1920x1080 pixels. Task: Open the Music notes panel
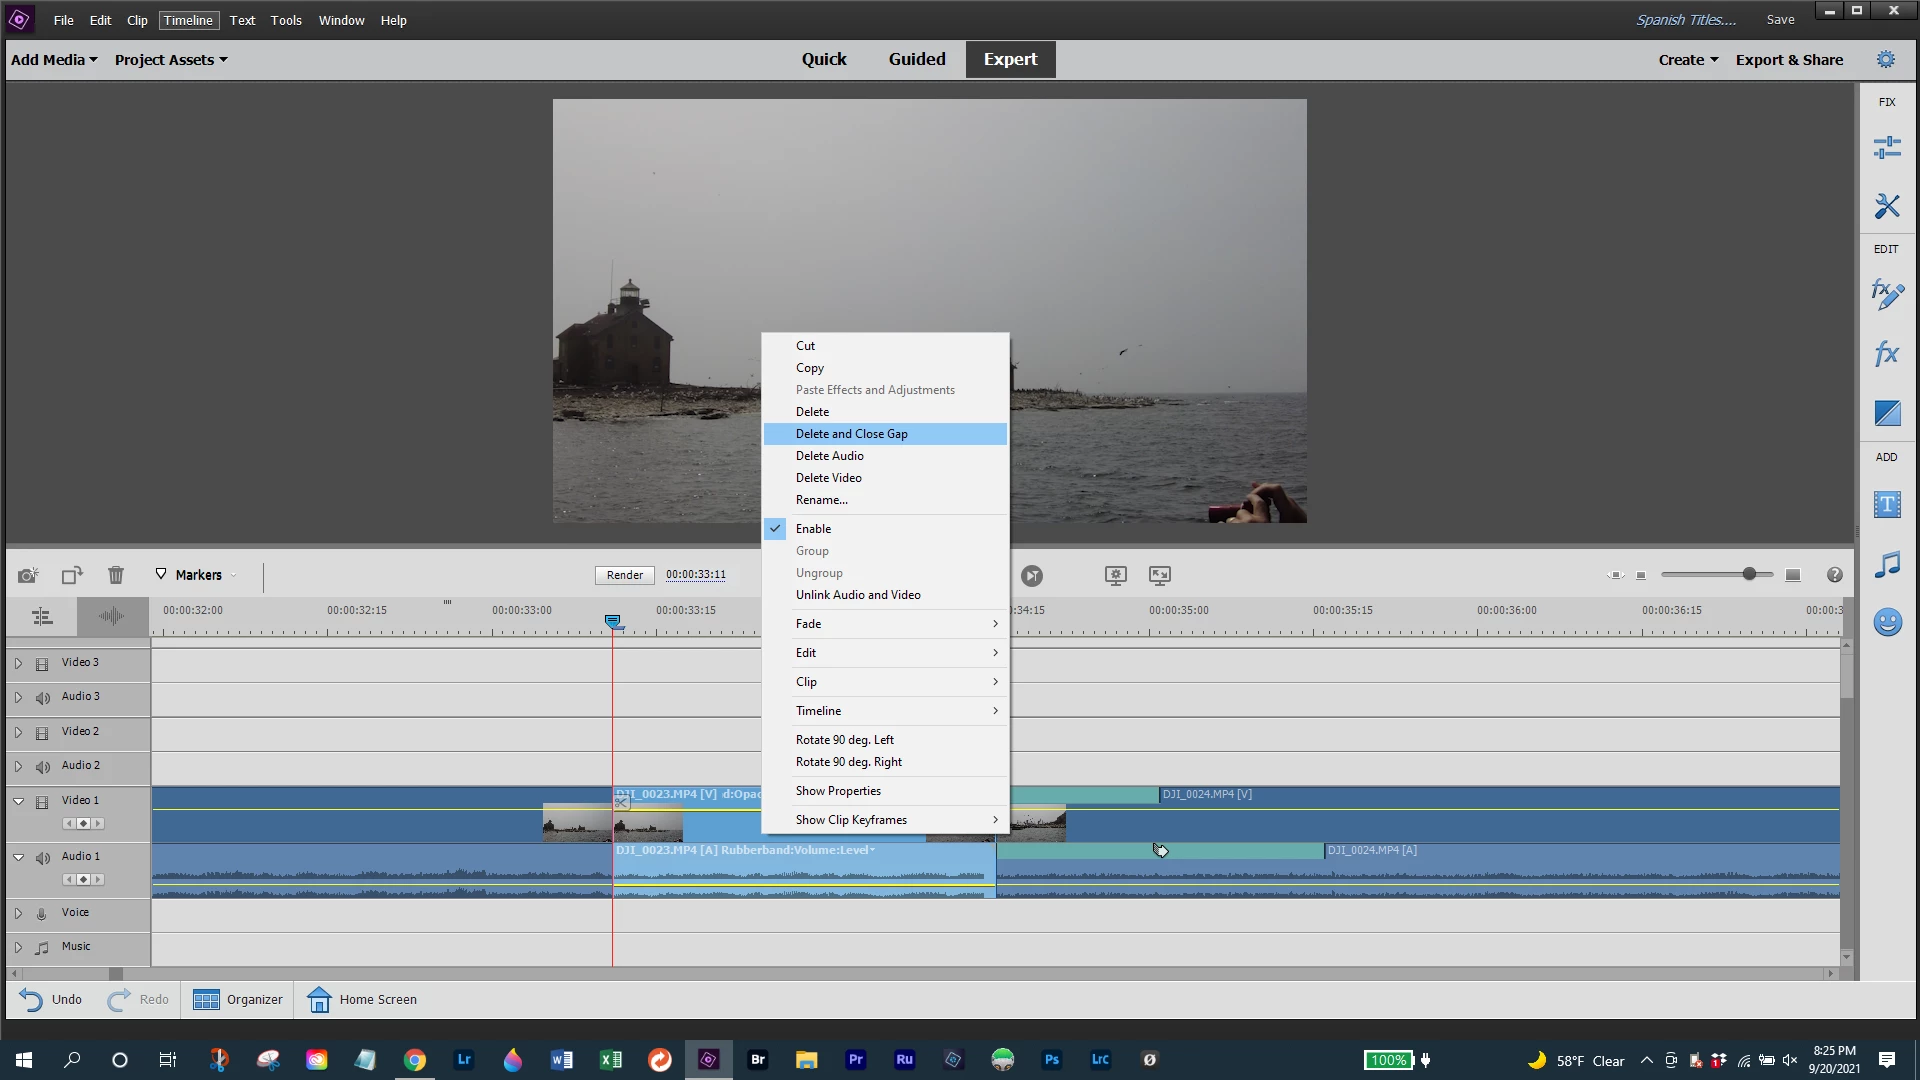1886,565
